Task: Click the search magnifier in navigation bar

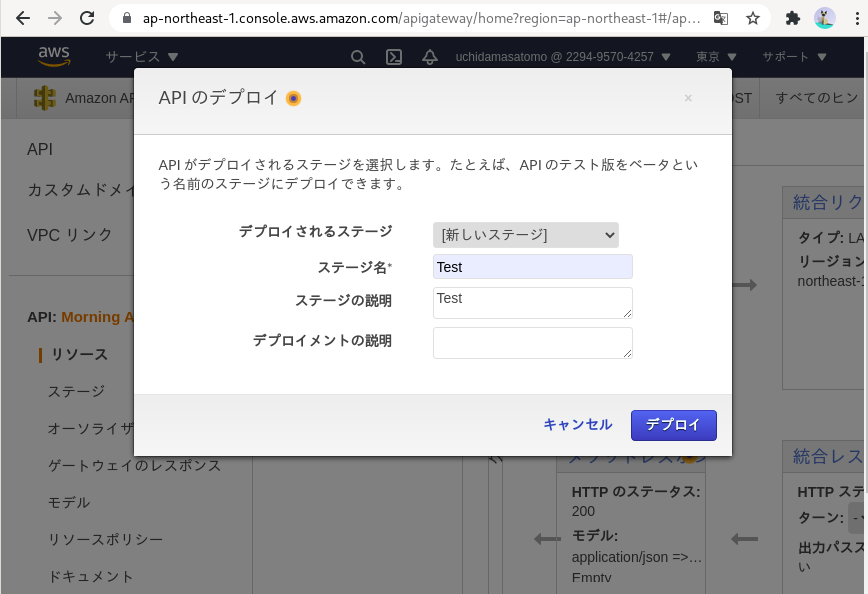Action: point(358,57)
